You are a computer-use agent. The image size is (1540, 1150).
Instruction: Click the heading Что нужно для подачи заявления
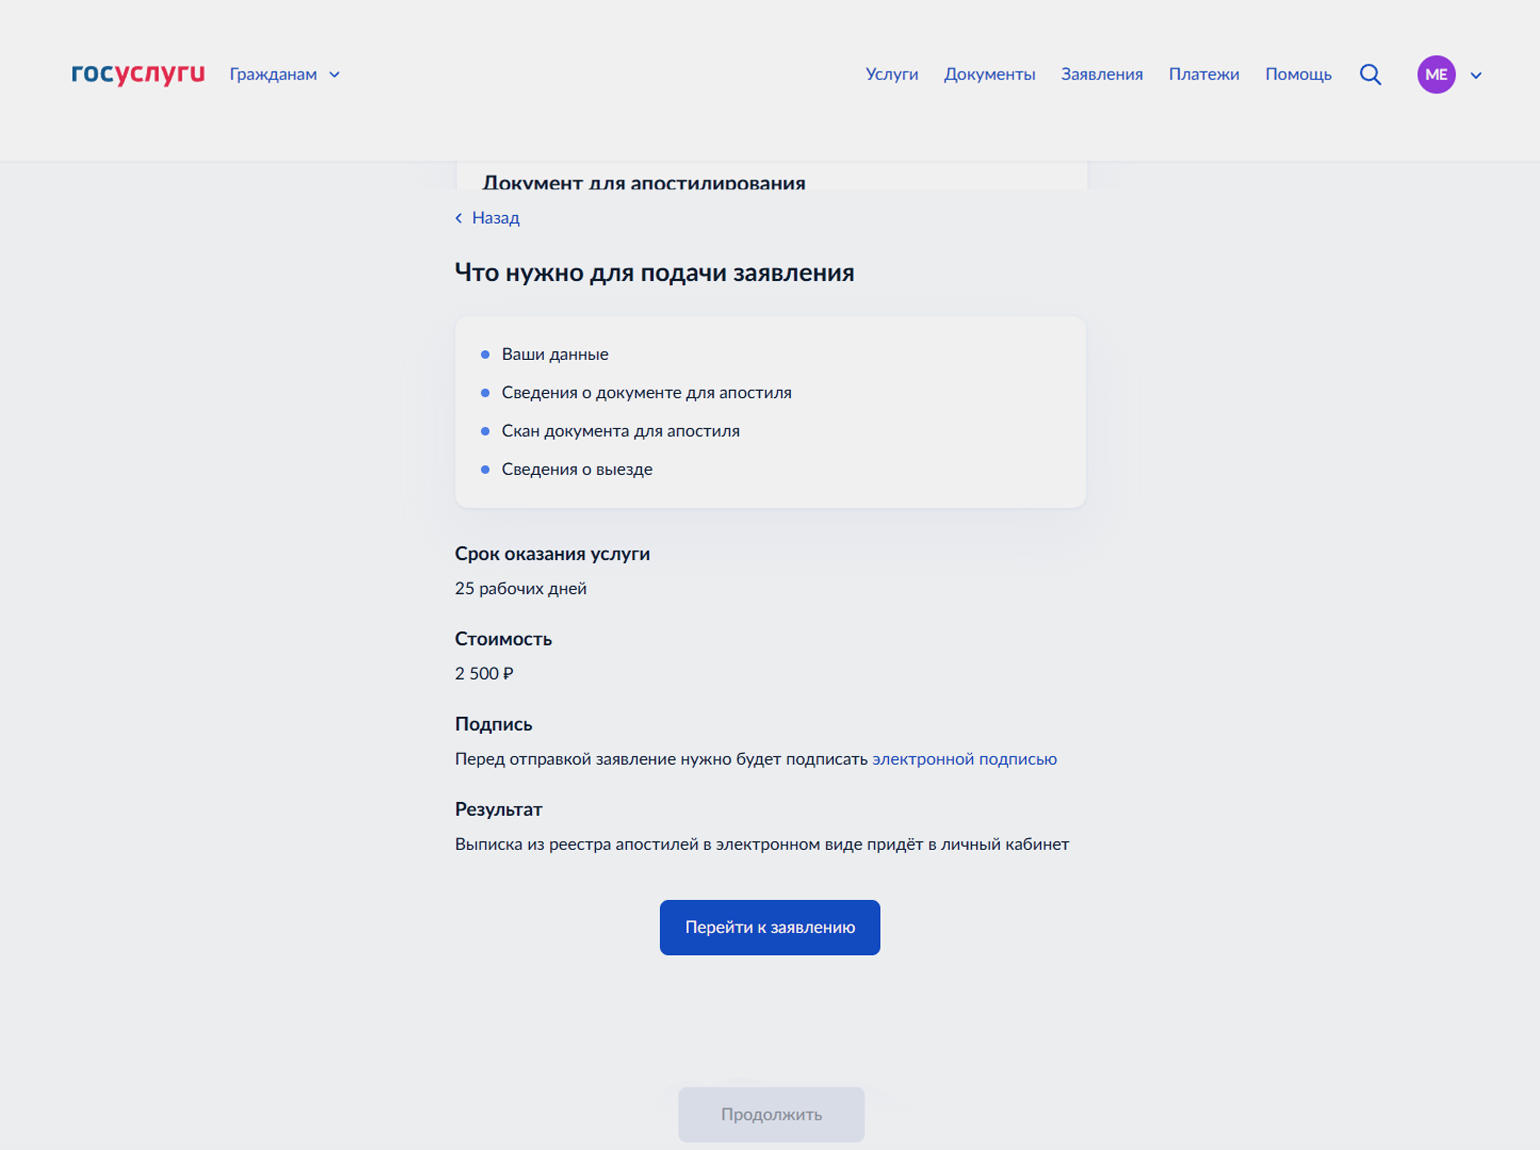pyautogui.click(x=654, y=273)
